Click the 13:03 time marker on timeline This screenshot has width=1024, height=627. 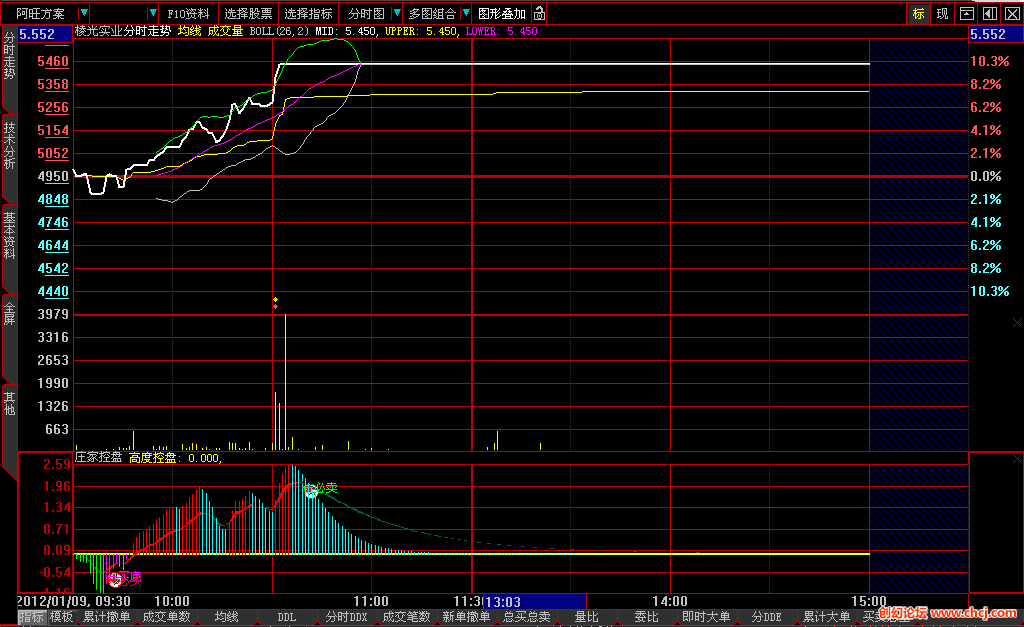[502, 601]
